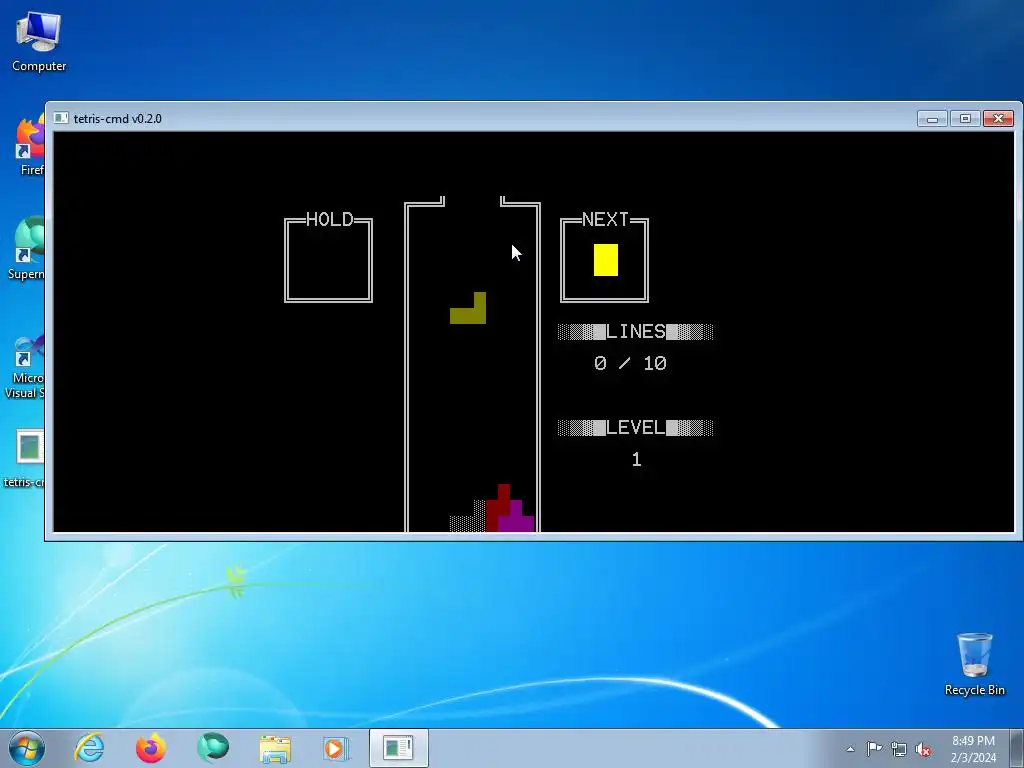Open the Recycle Bin icon
The width and height of the screenshot is (1024, 768).
pyautogui.click(x=974, y=664)
